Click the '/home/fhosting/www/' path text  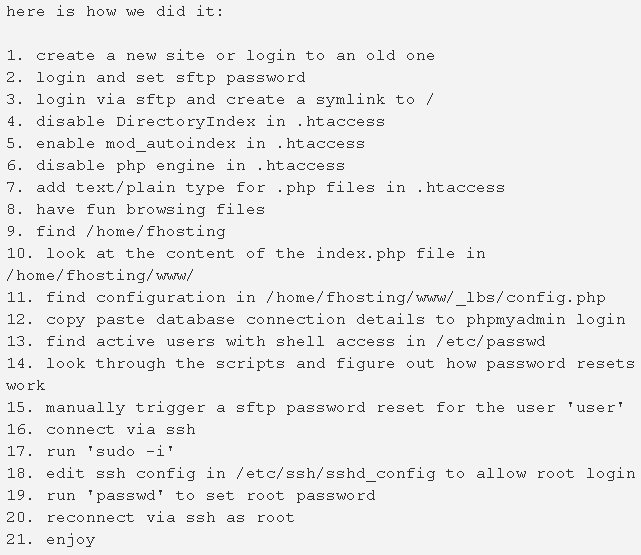(x=99, y=275)
